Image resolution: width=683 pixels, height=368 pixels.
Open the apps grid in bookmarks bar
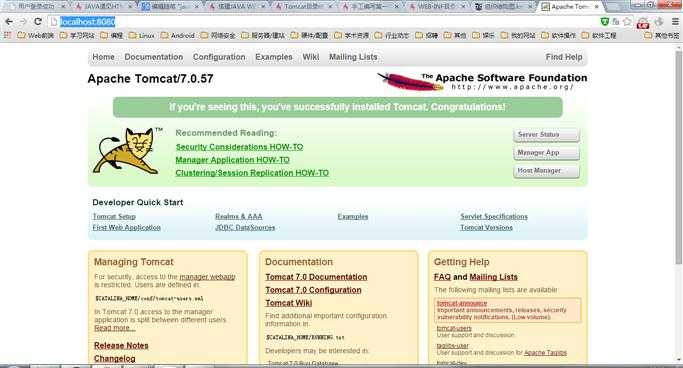click(x=7, y=35)
